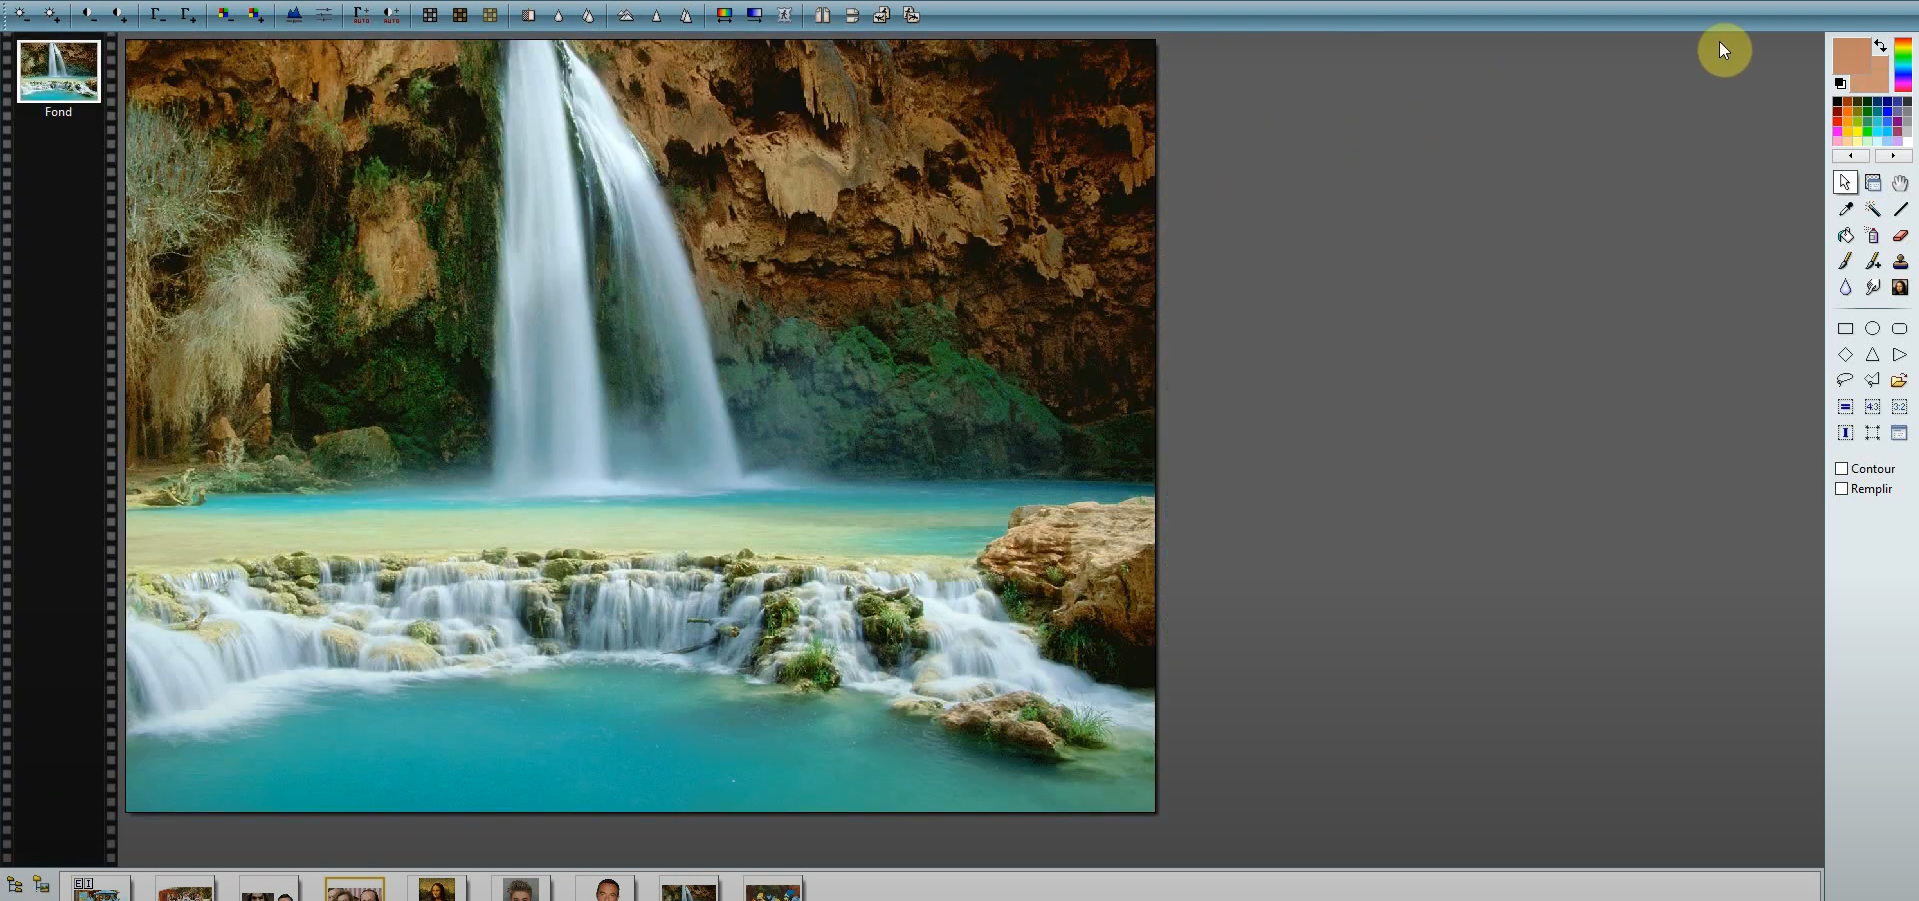Select the advanced brush tool

point(1872,261)
